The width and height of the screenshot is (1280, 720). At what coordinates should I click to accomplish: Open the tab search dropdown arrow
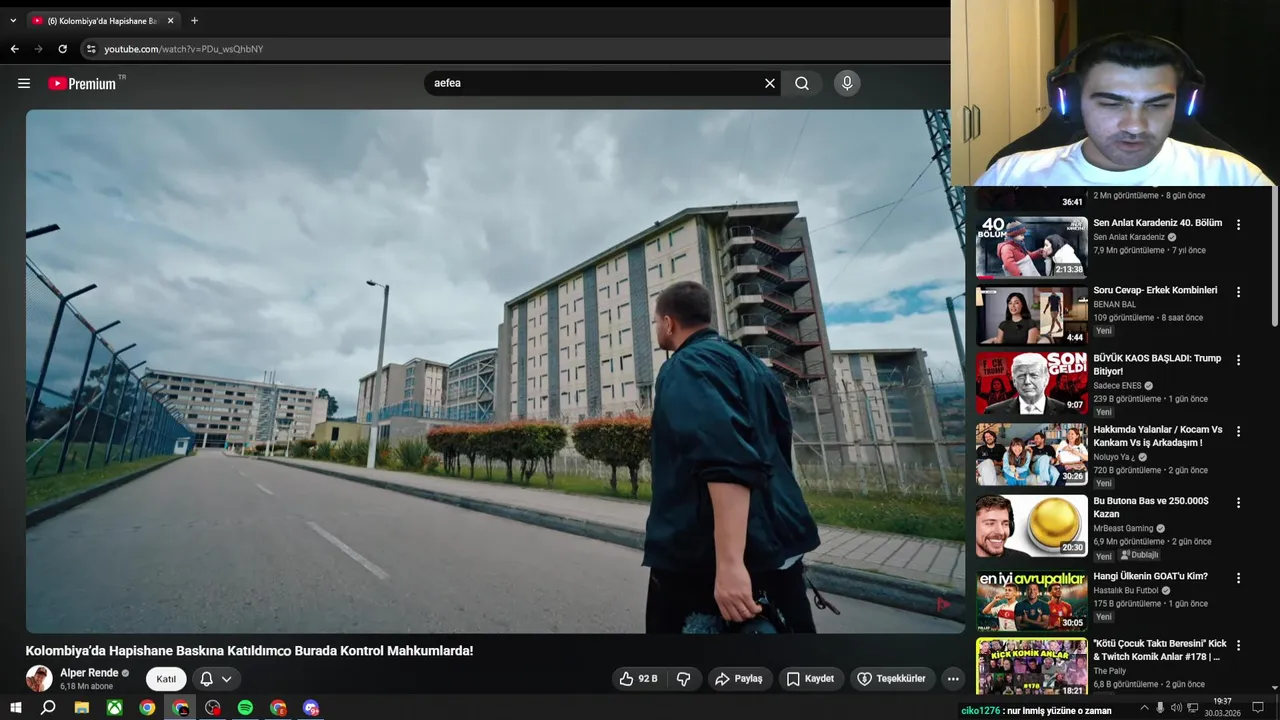(x=13, y=20)
